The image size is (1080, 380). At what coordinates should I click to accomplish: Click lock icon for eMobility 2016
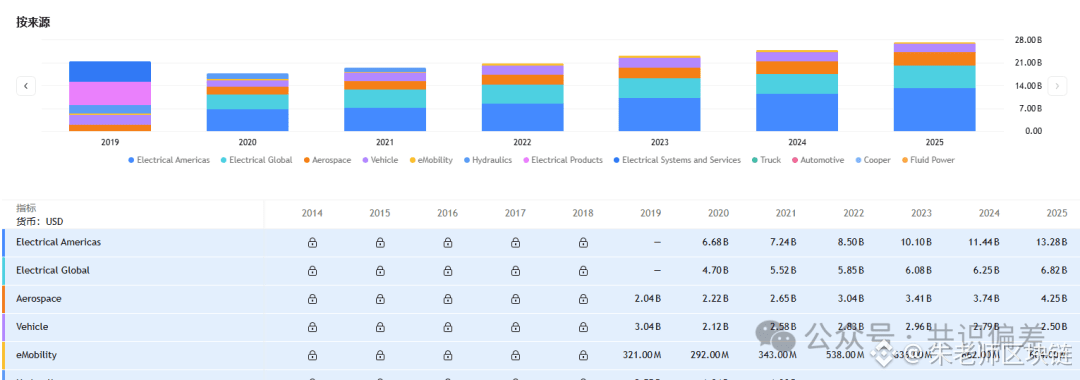448,355
